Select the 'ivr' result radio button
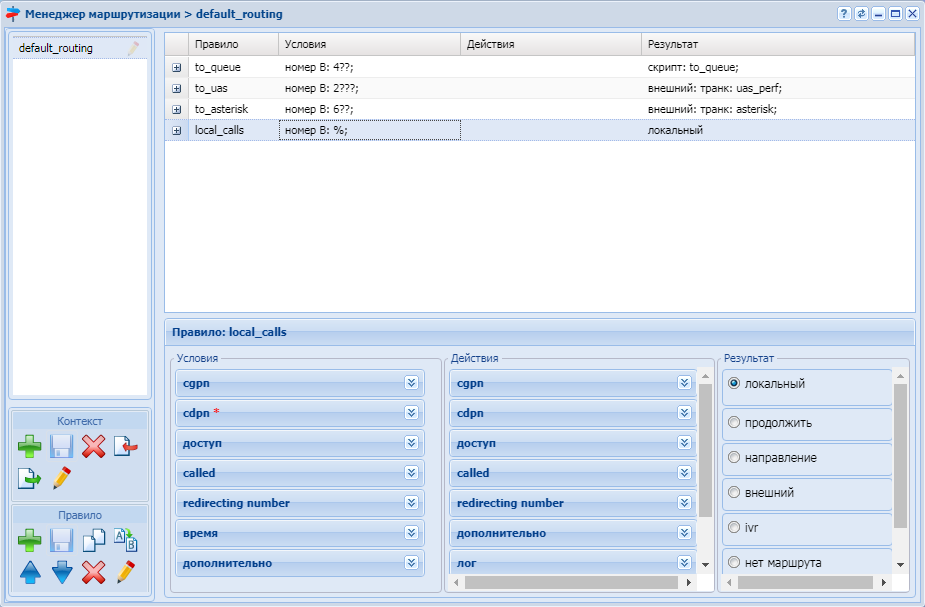This screenshot has height=607, width=925. pos(735,527)
